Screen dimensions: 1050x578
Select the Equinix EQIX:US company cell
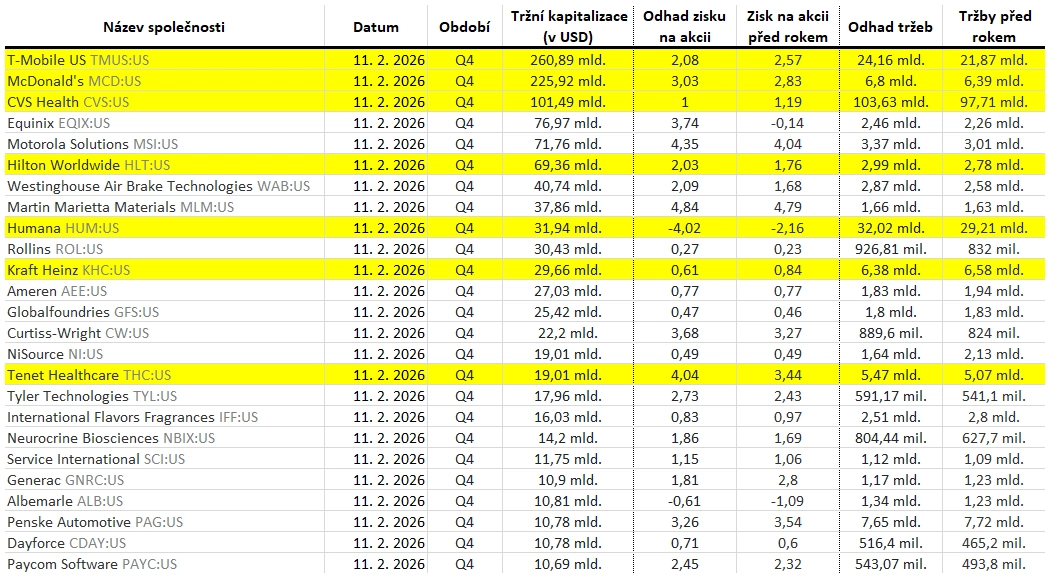coord(59,123)
